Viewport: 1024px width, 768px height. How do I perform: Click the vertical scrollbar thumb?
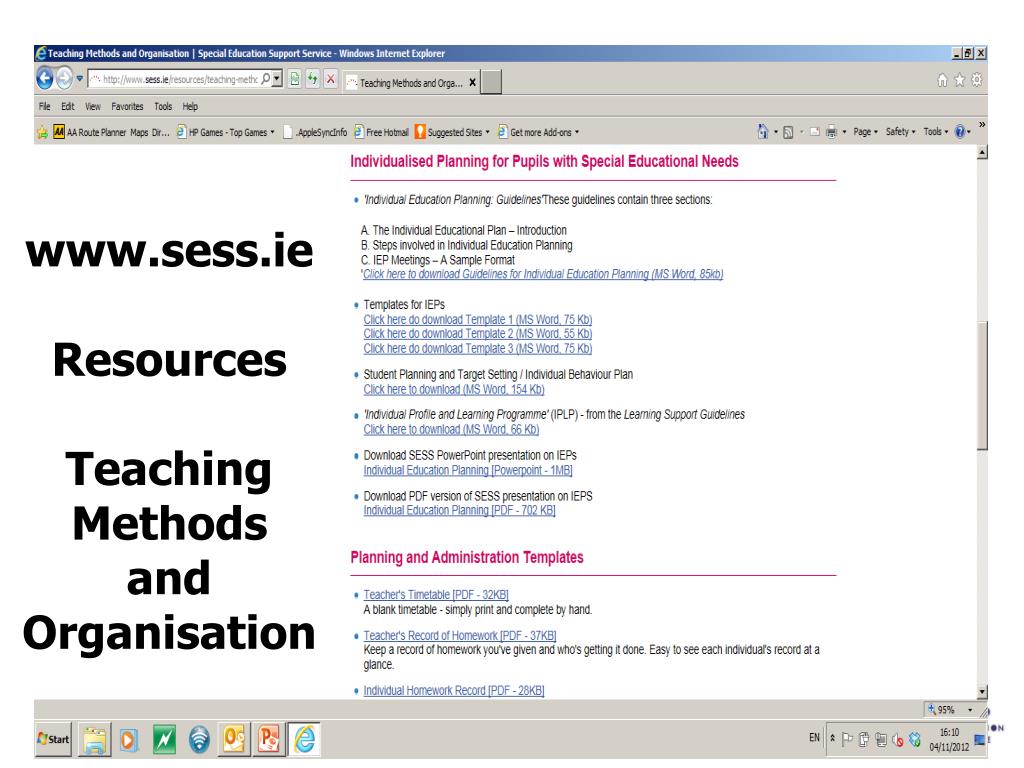(x=982, y=385)
